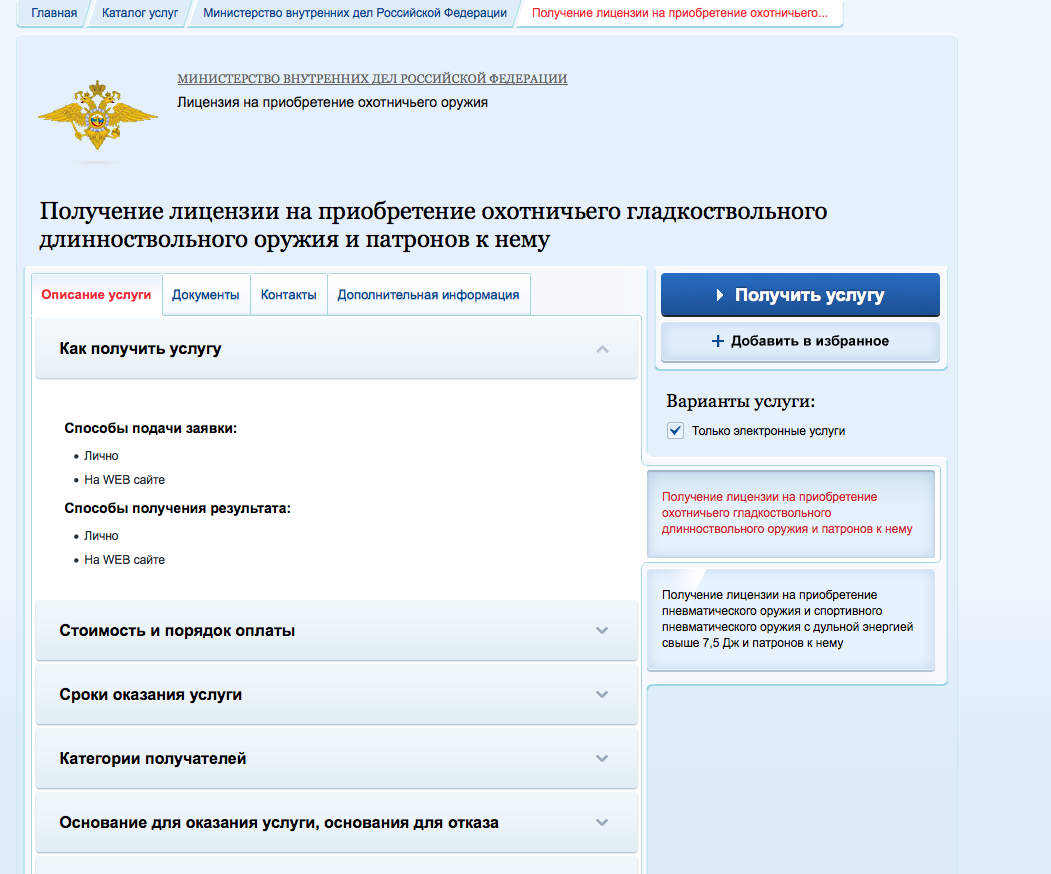Switch to the 'Документы' tab
Image resolution: width=1051 pixels, height=874 pixels.
205,295
